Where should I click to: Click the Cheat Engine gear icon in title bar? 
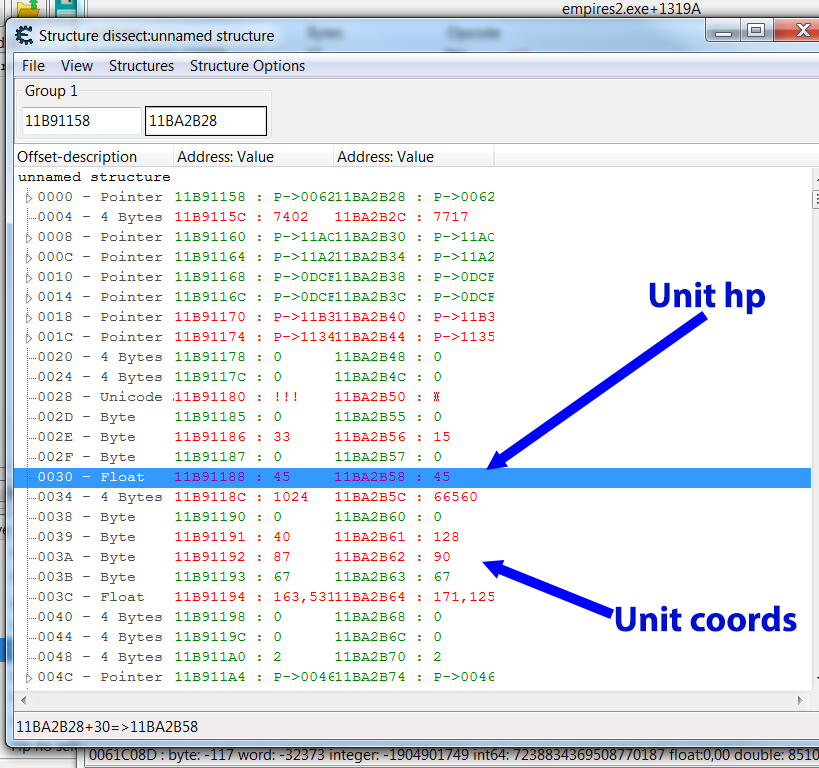tap(23, 36)
